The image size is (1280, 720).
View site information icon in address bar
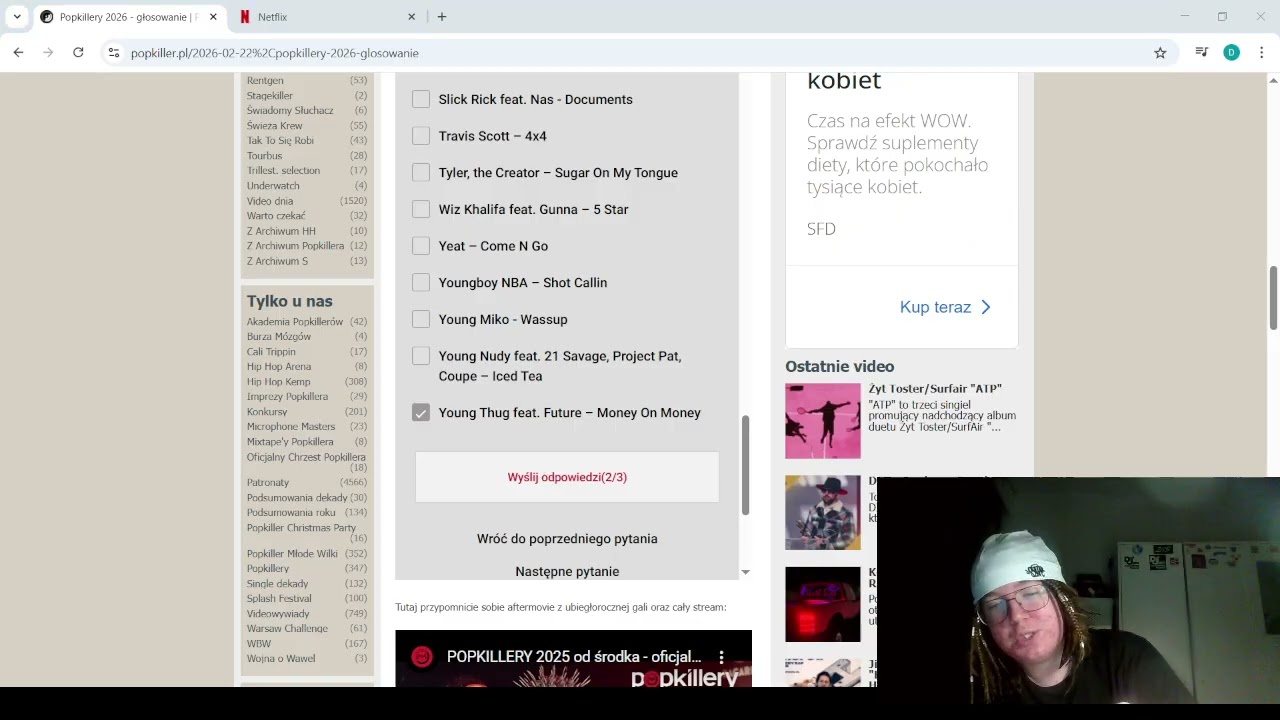[114, 53]
